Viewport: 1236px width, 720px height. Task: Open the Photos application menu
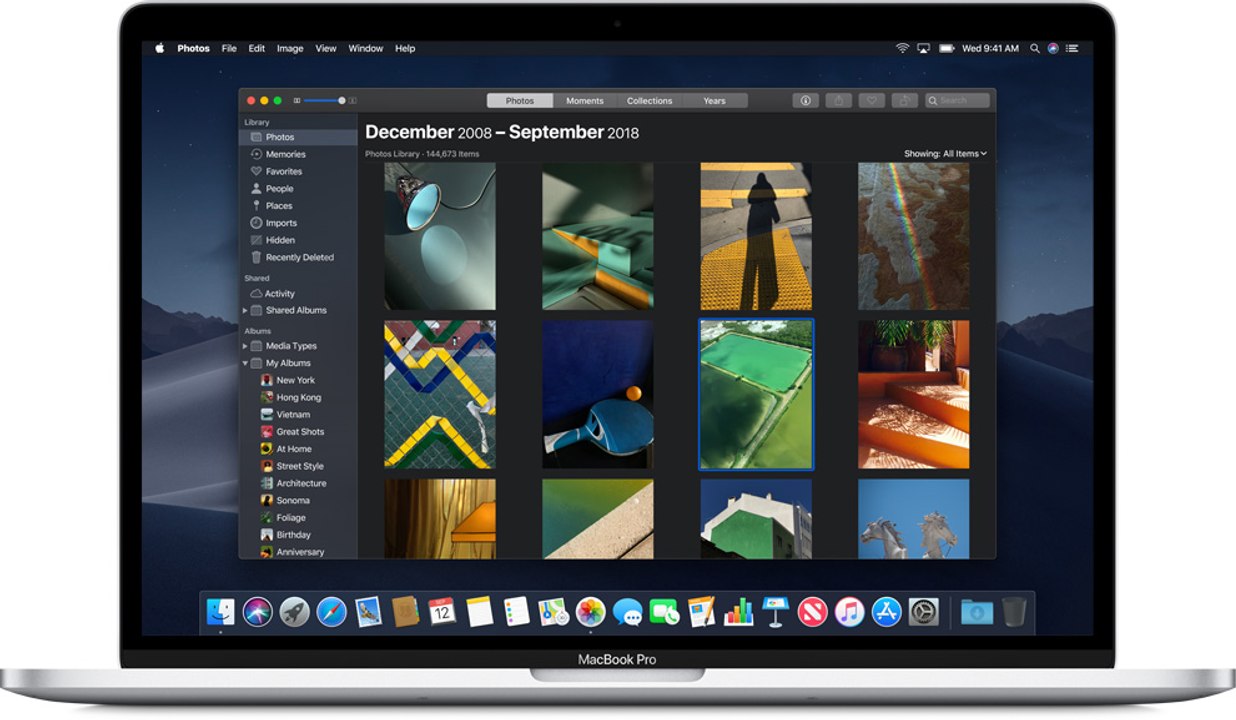click(x=193, y=48)
